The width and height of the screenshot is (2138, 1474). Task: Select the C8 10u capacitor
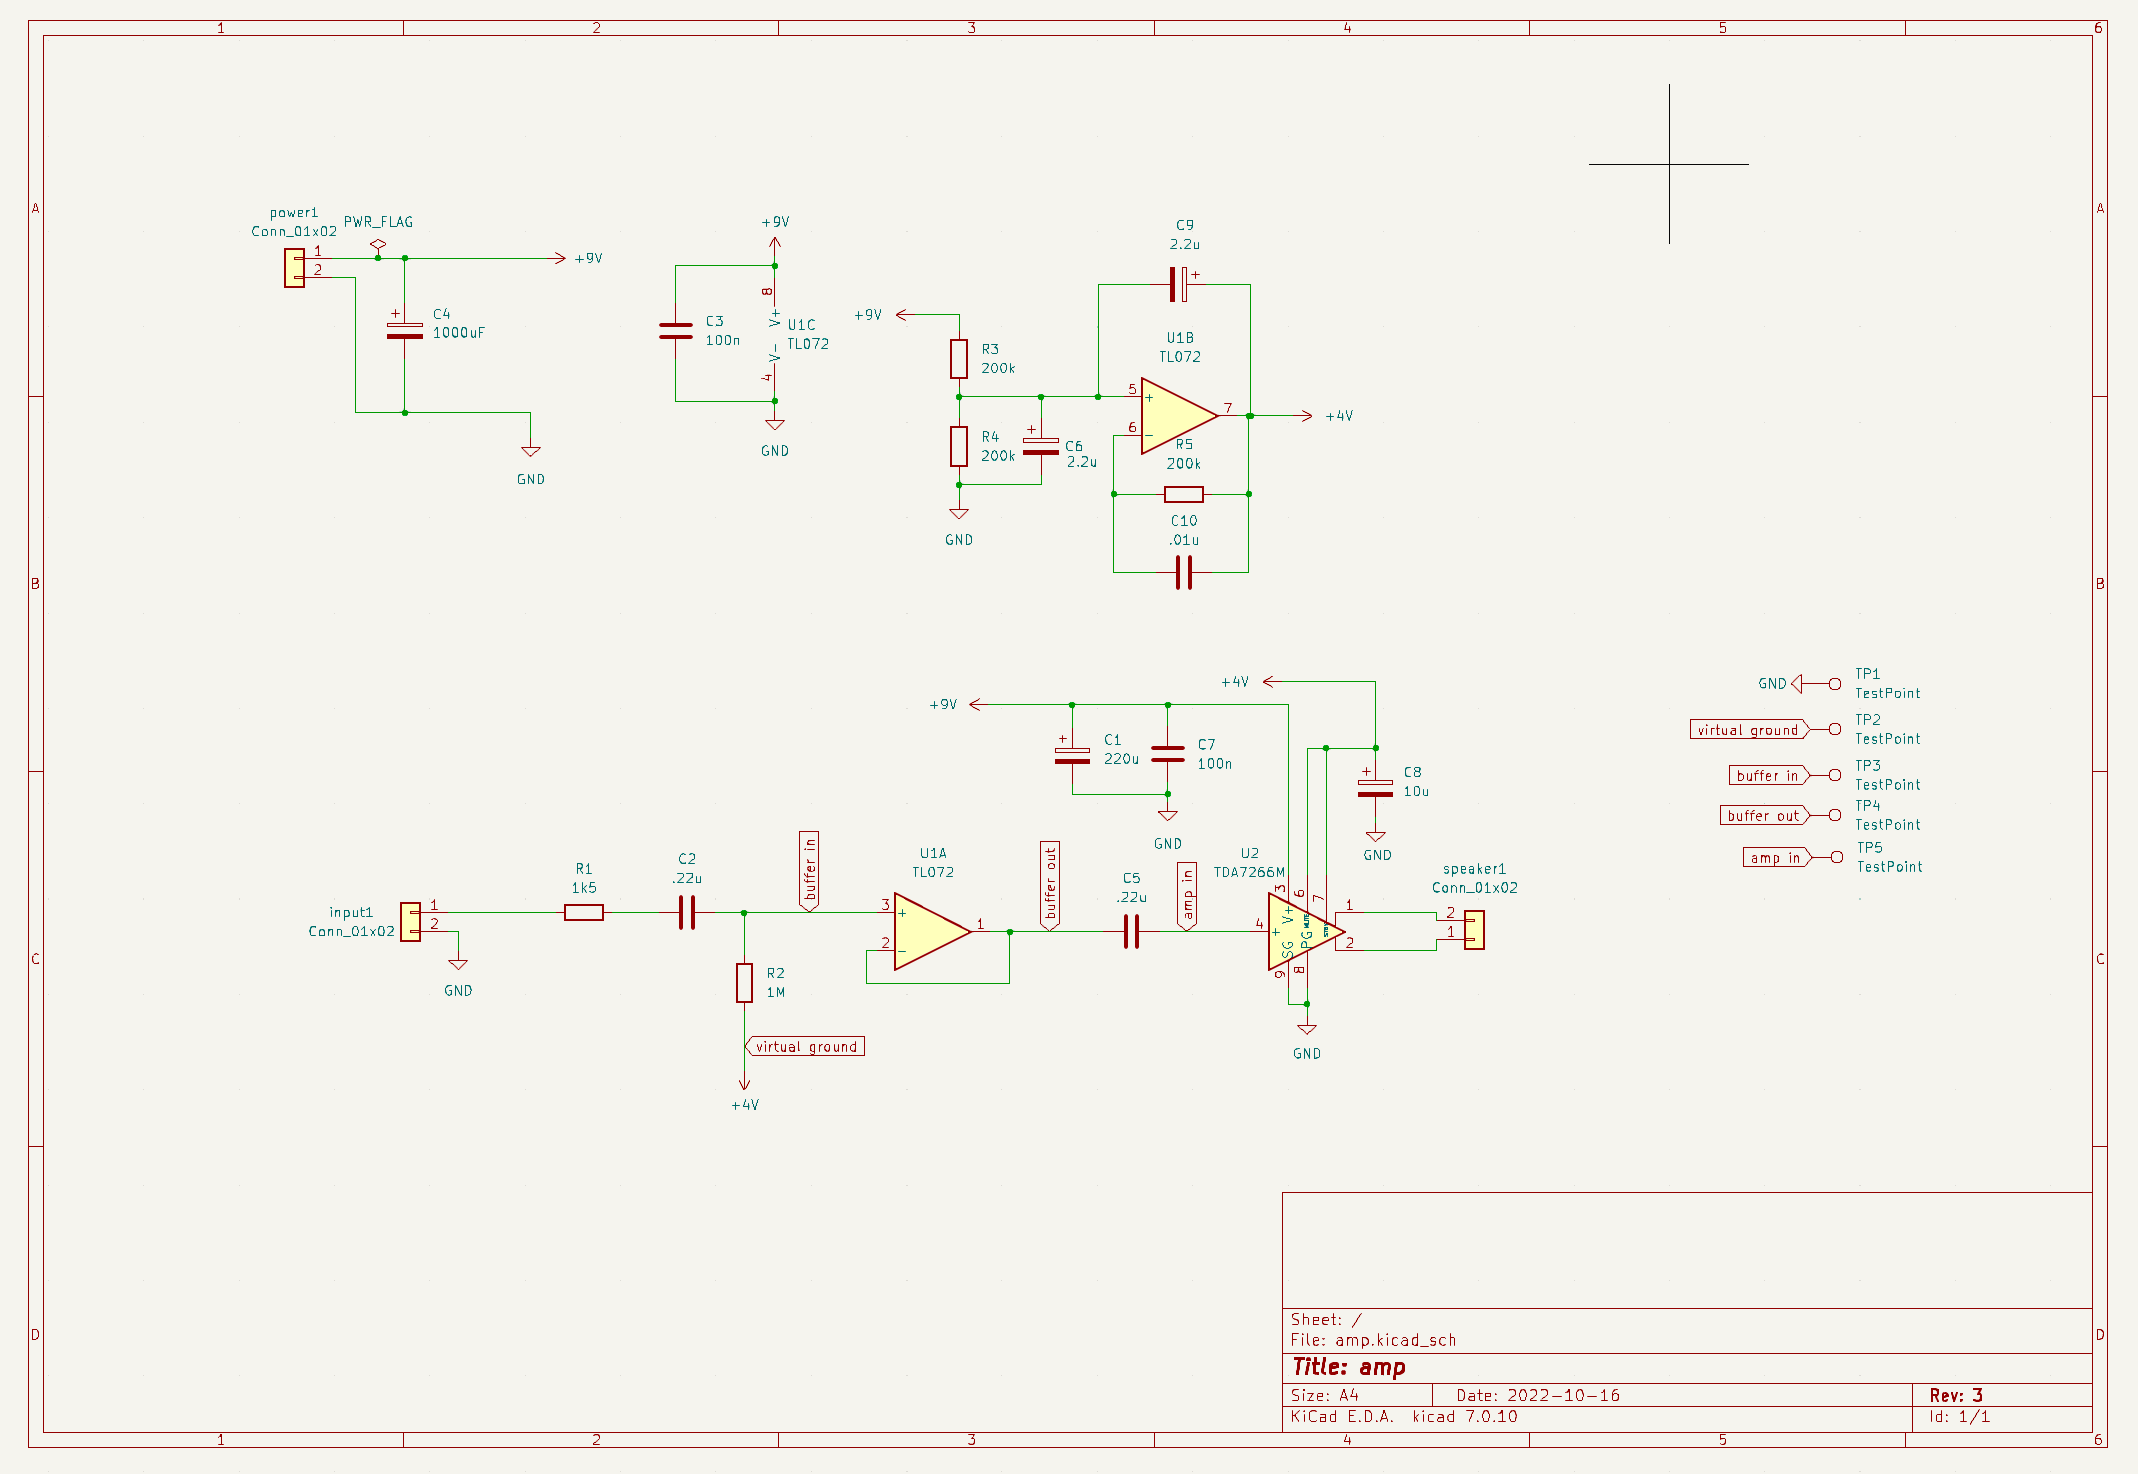(1375, 788)
